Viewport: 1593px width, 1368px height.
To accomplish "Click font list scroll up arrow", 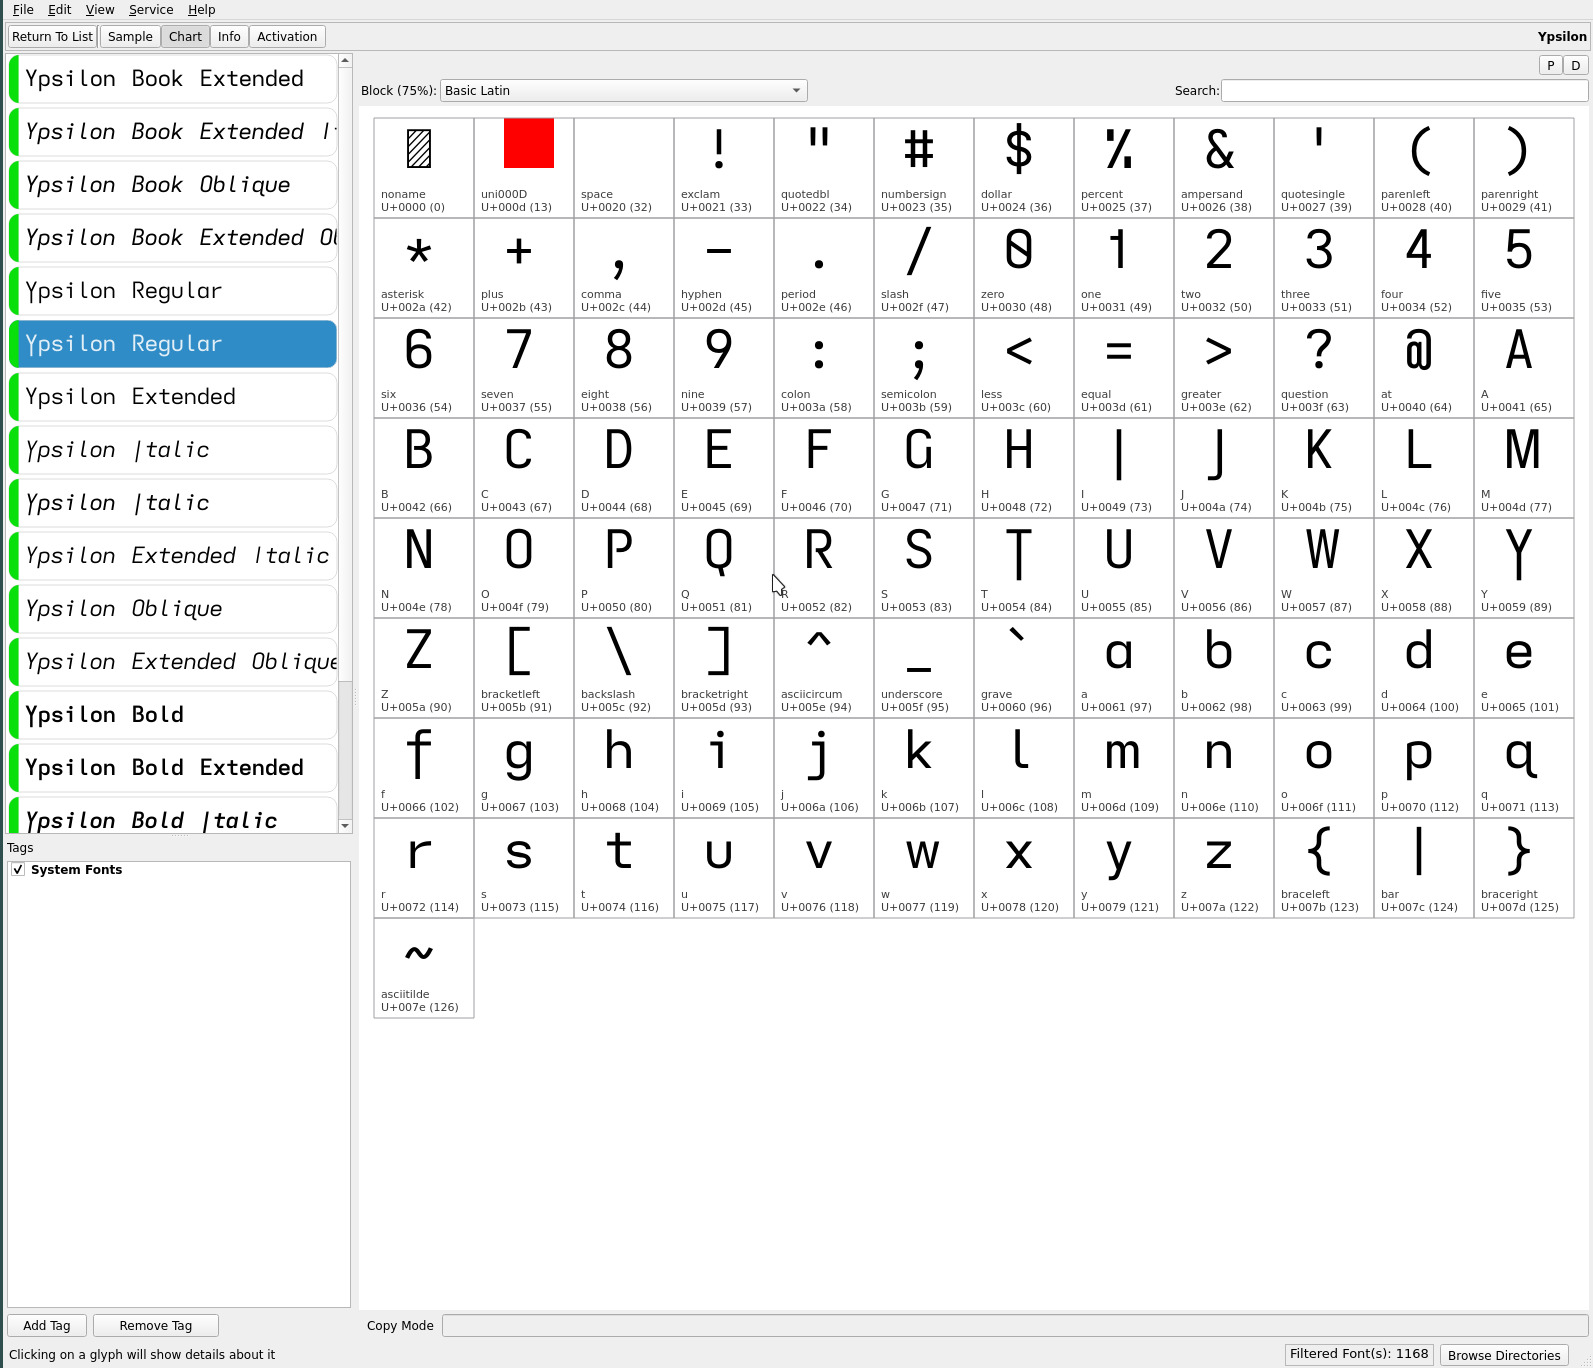I will 345,61.
